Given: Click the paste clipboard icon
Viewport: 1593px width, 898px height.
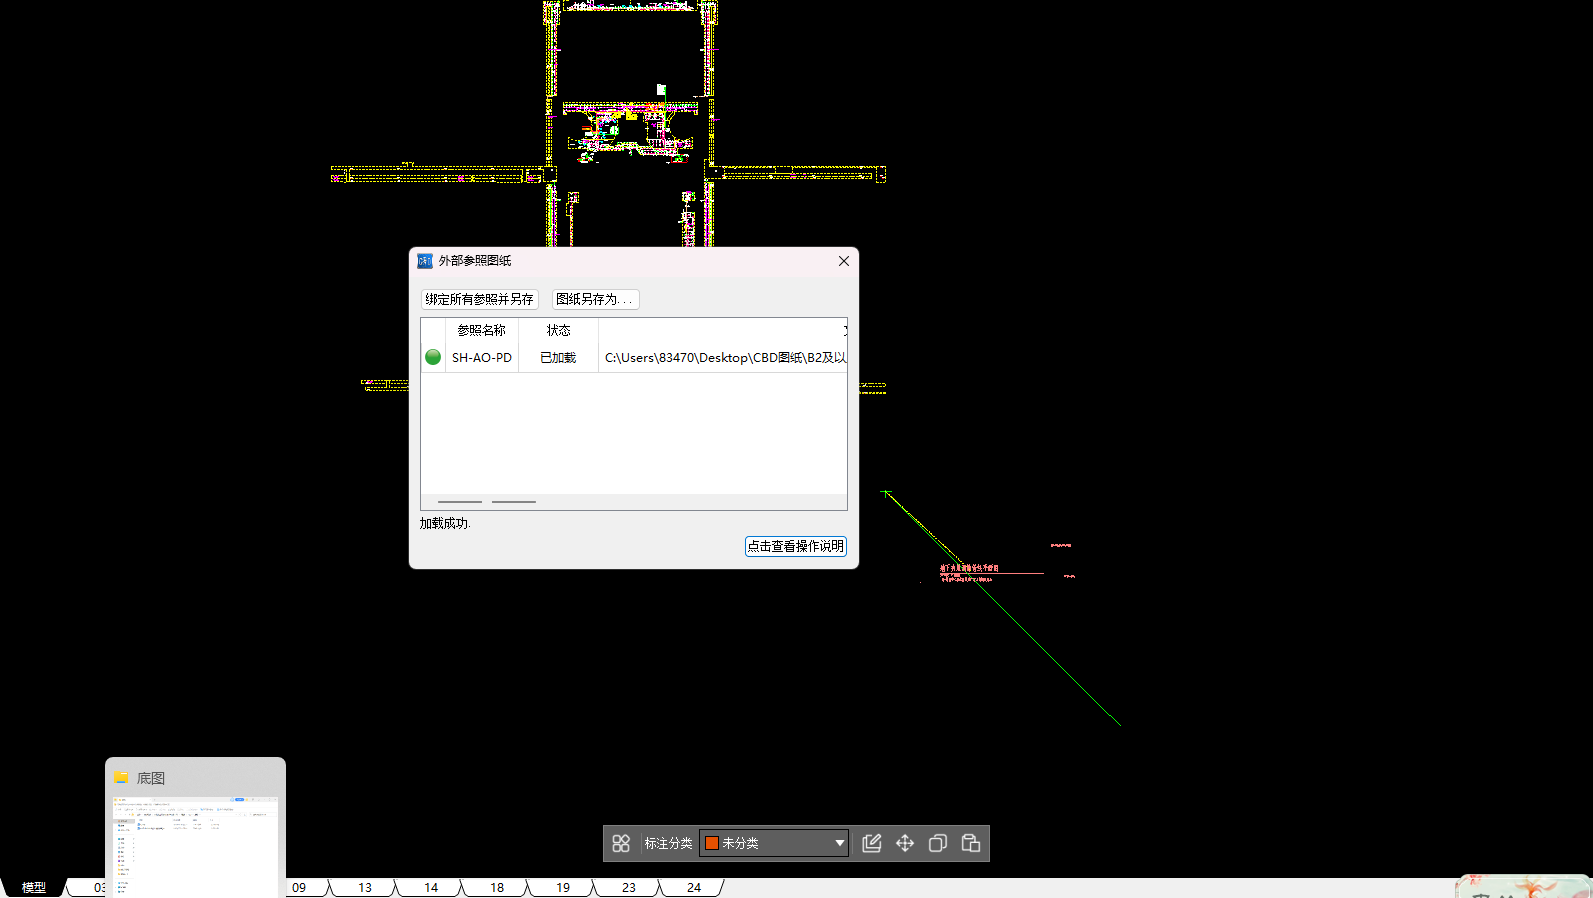Looking at the screenshot, I should (x=971, y=843).
